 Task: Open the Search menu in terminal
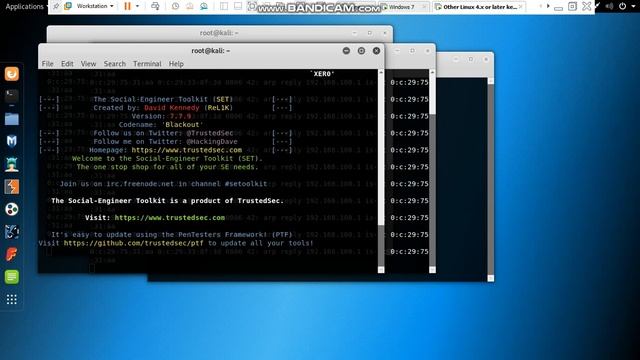coord(115,64)
